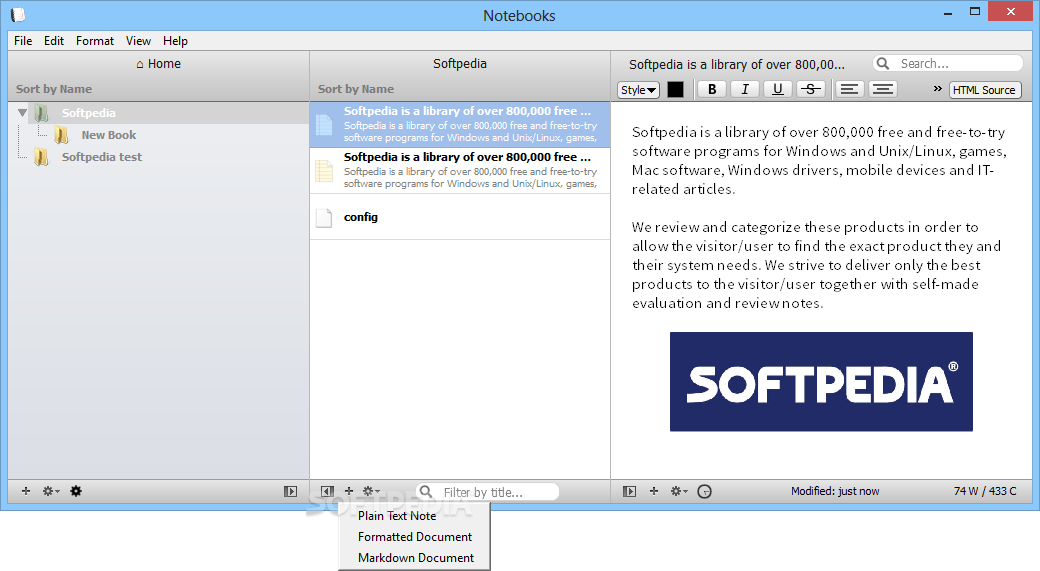Click the 74 W / 433 C word count
The height and width of the screenshot is (571, 1040).
click(985, 491)
